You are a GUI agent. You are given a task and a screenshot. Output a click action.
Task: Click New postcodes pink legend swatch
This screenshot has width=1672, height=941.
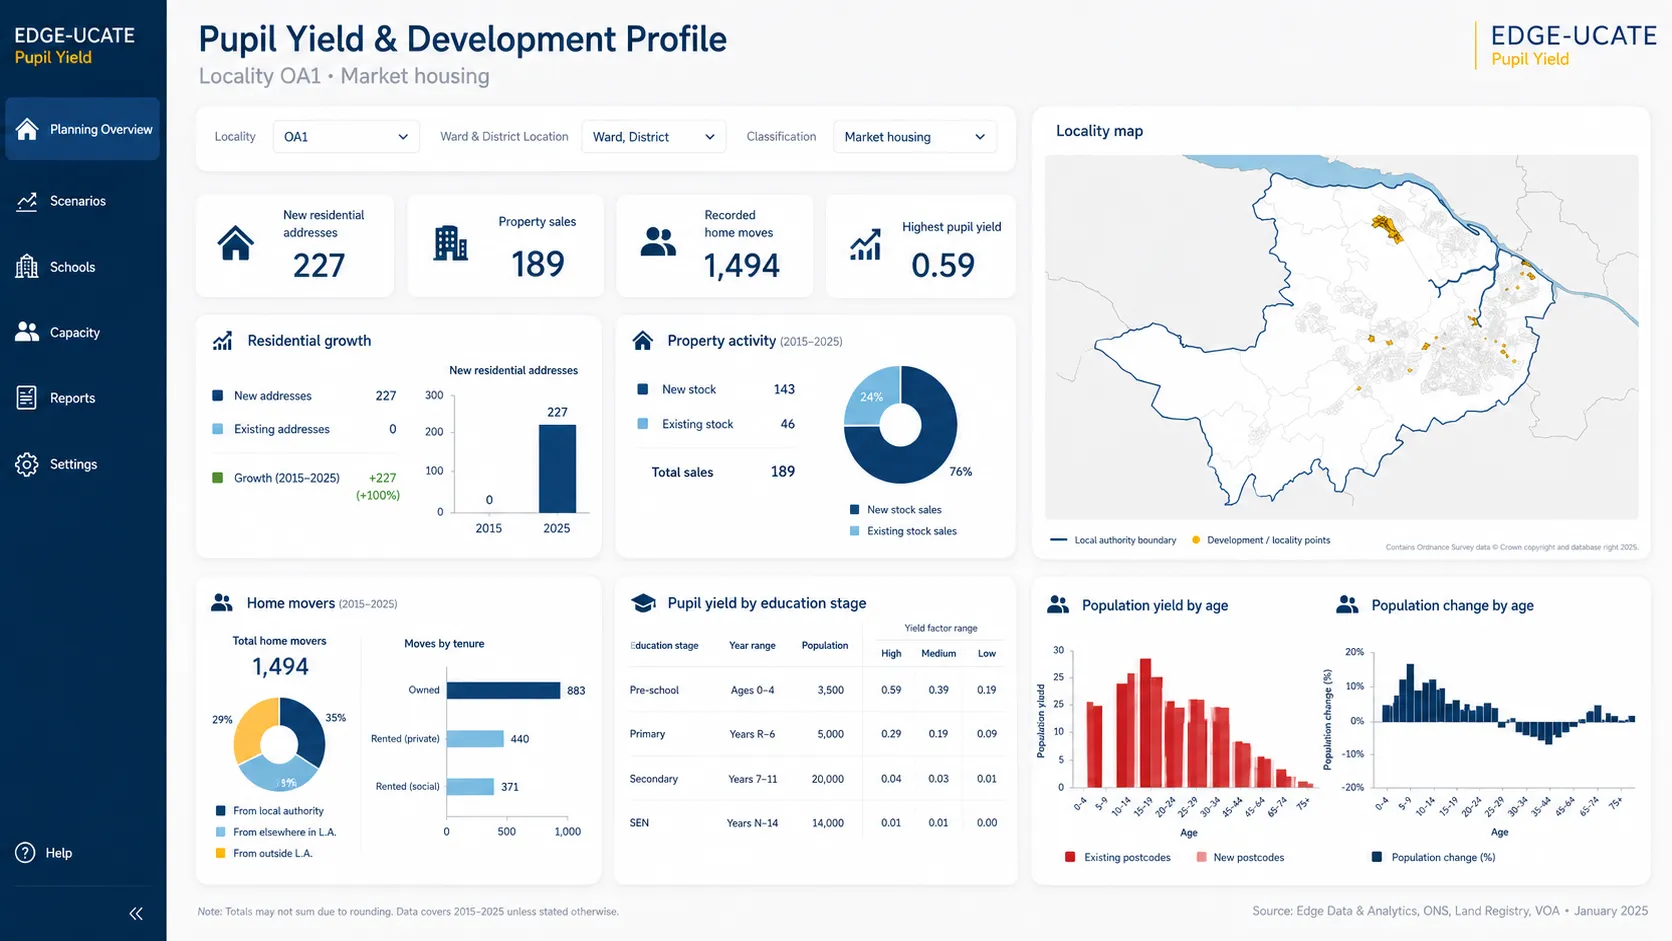pyautogui.click(x=1201, y=857)
